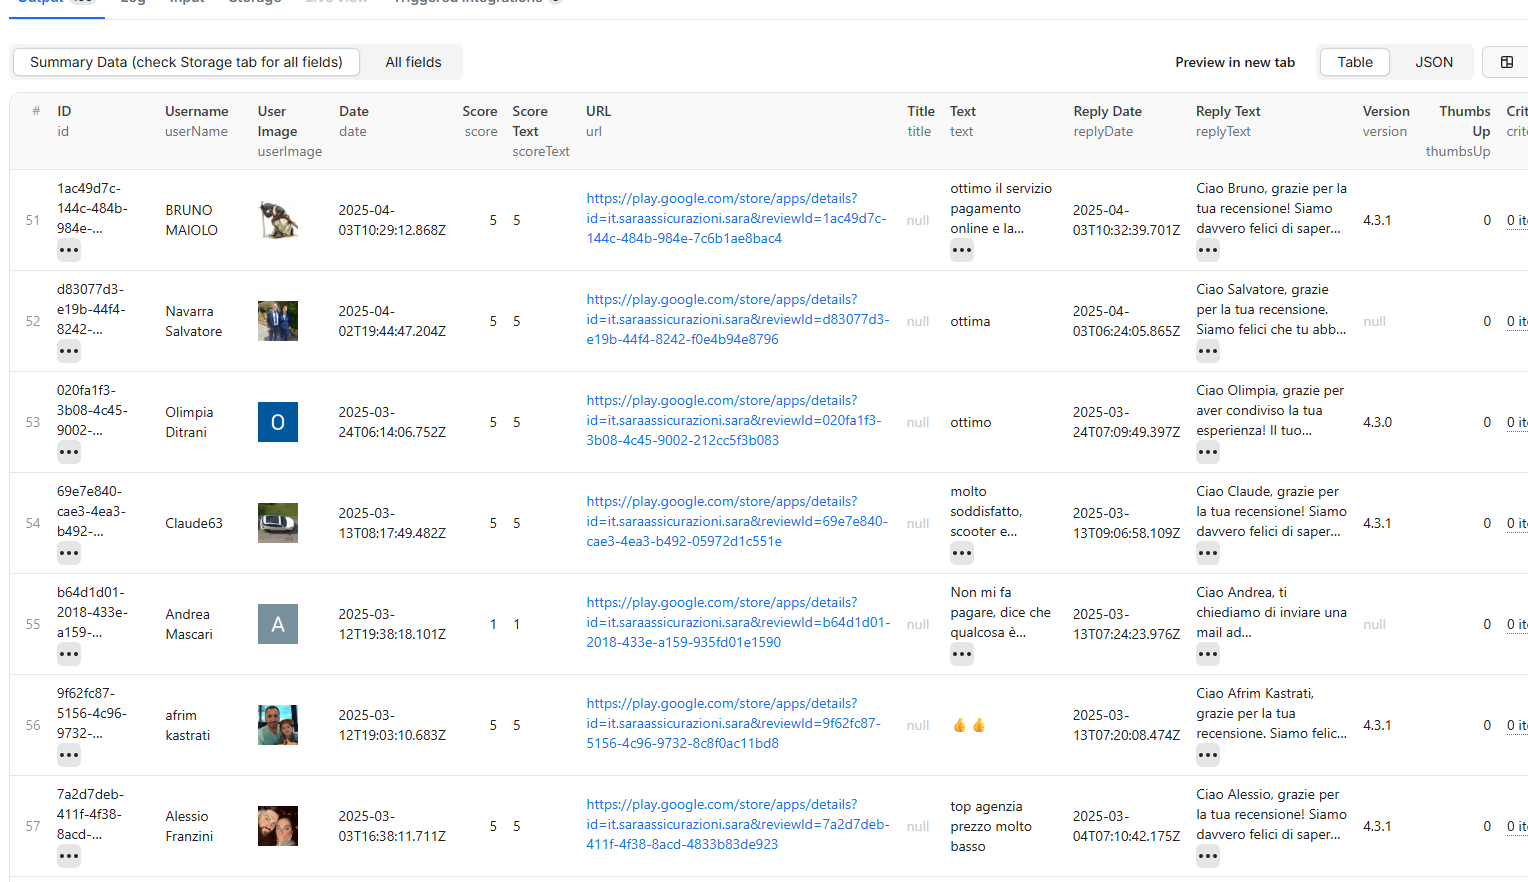Open review URL ending 935fd01e1590
Screen dimensions: 1528x882
coord(738,623)
